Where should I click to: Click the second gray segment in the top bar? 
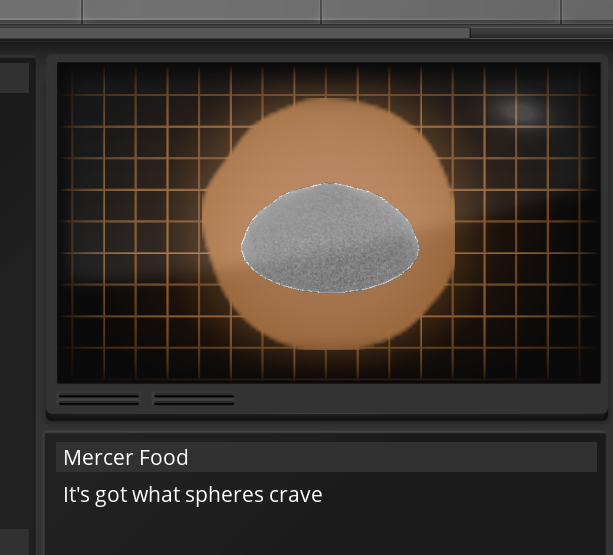click(x=202, y=11)
